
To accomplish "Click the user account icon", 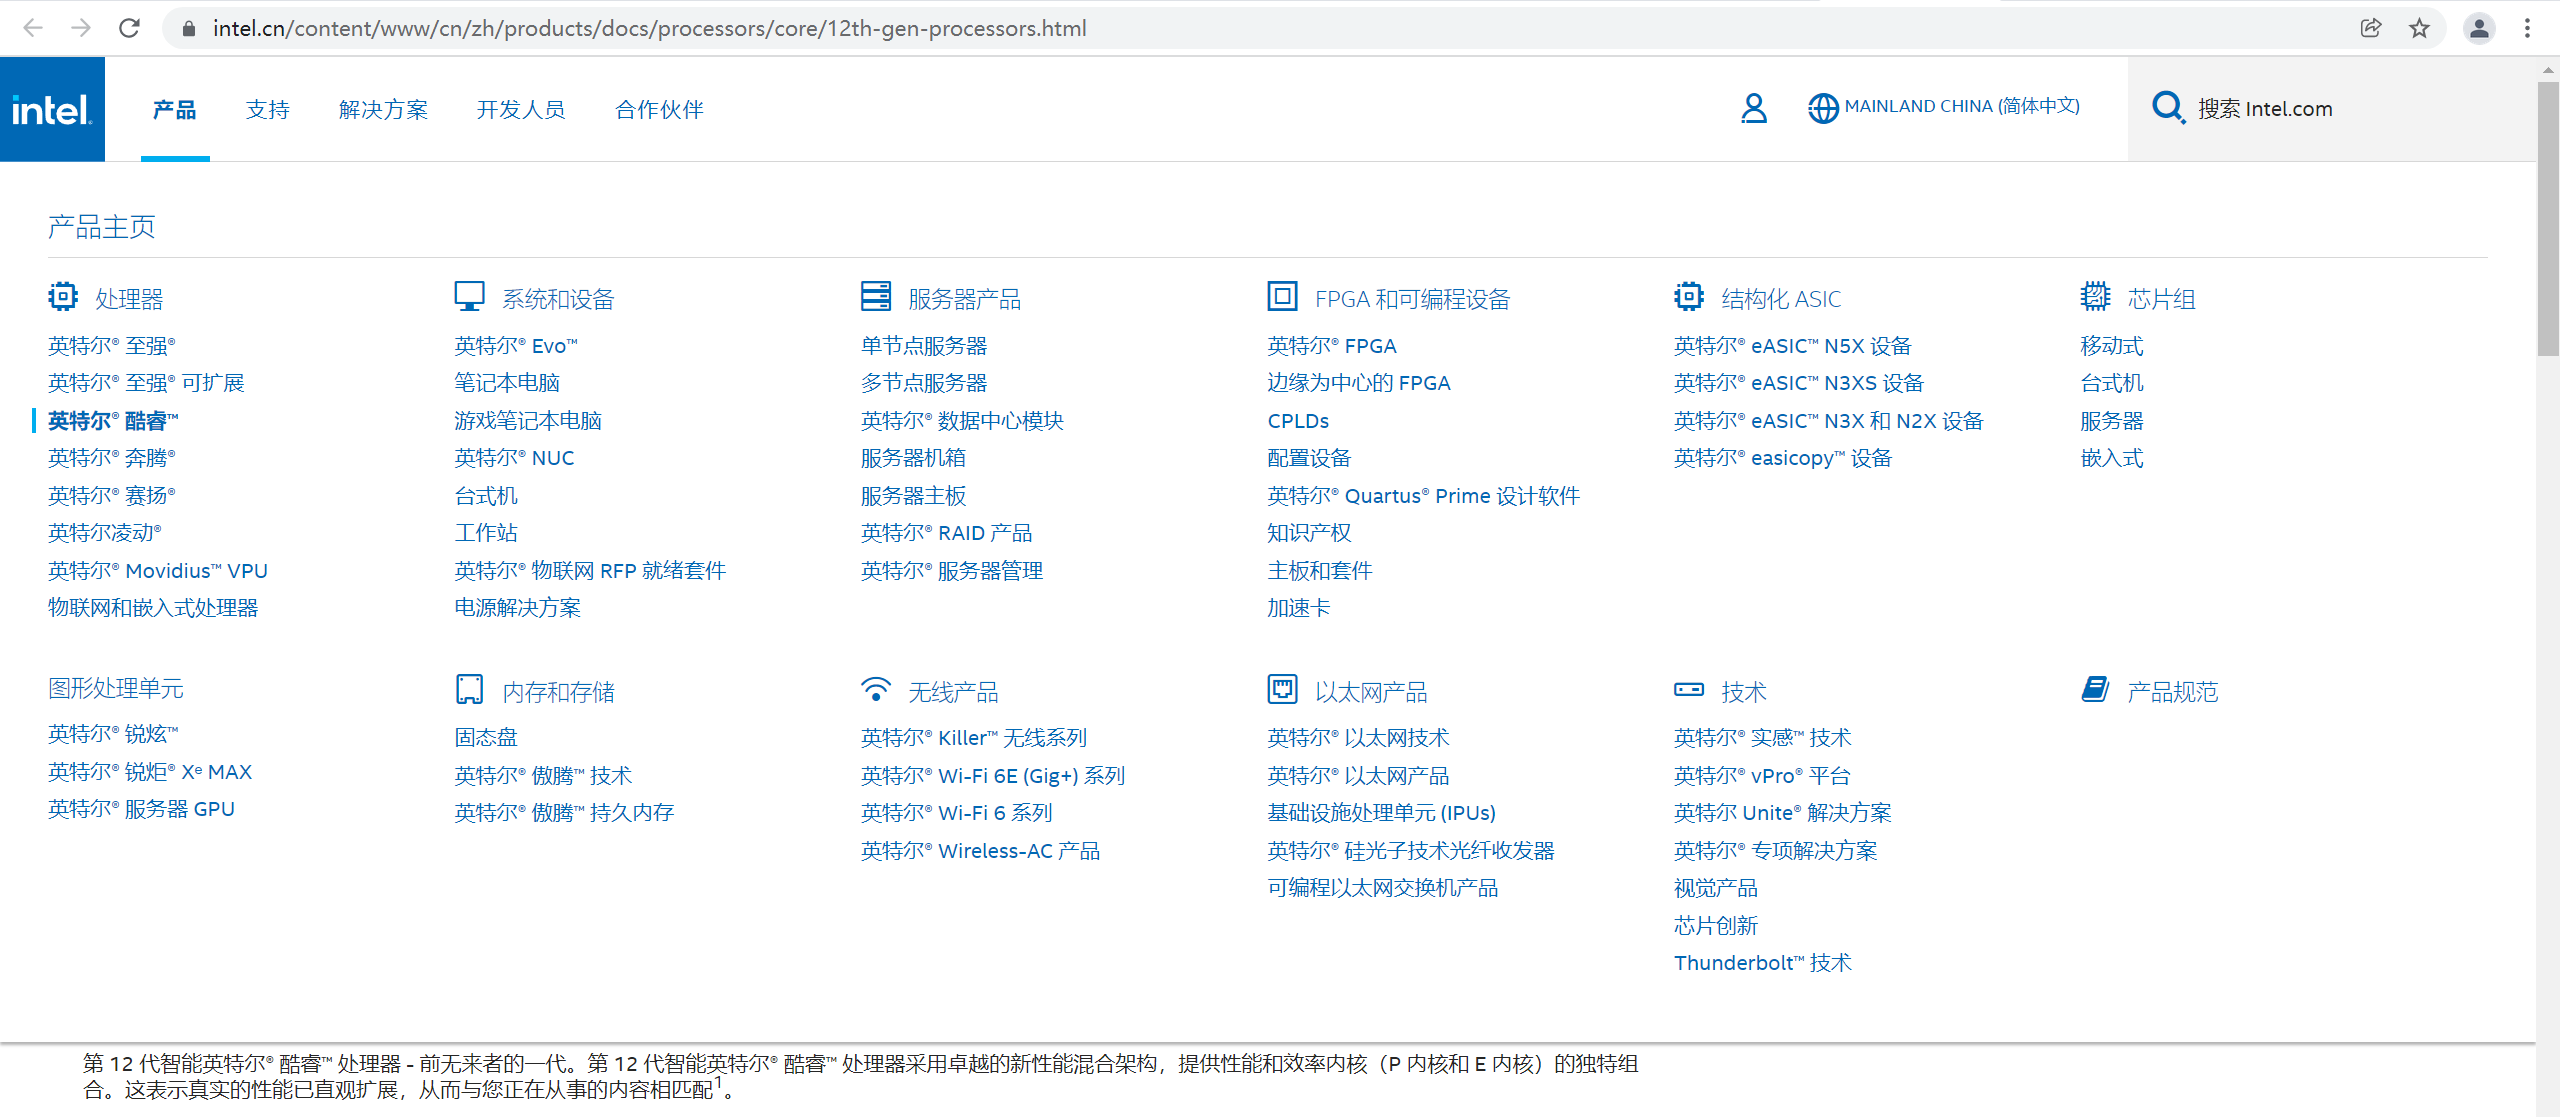I will click(x=1753, y=108).
